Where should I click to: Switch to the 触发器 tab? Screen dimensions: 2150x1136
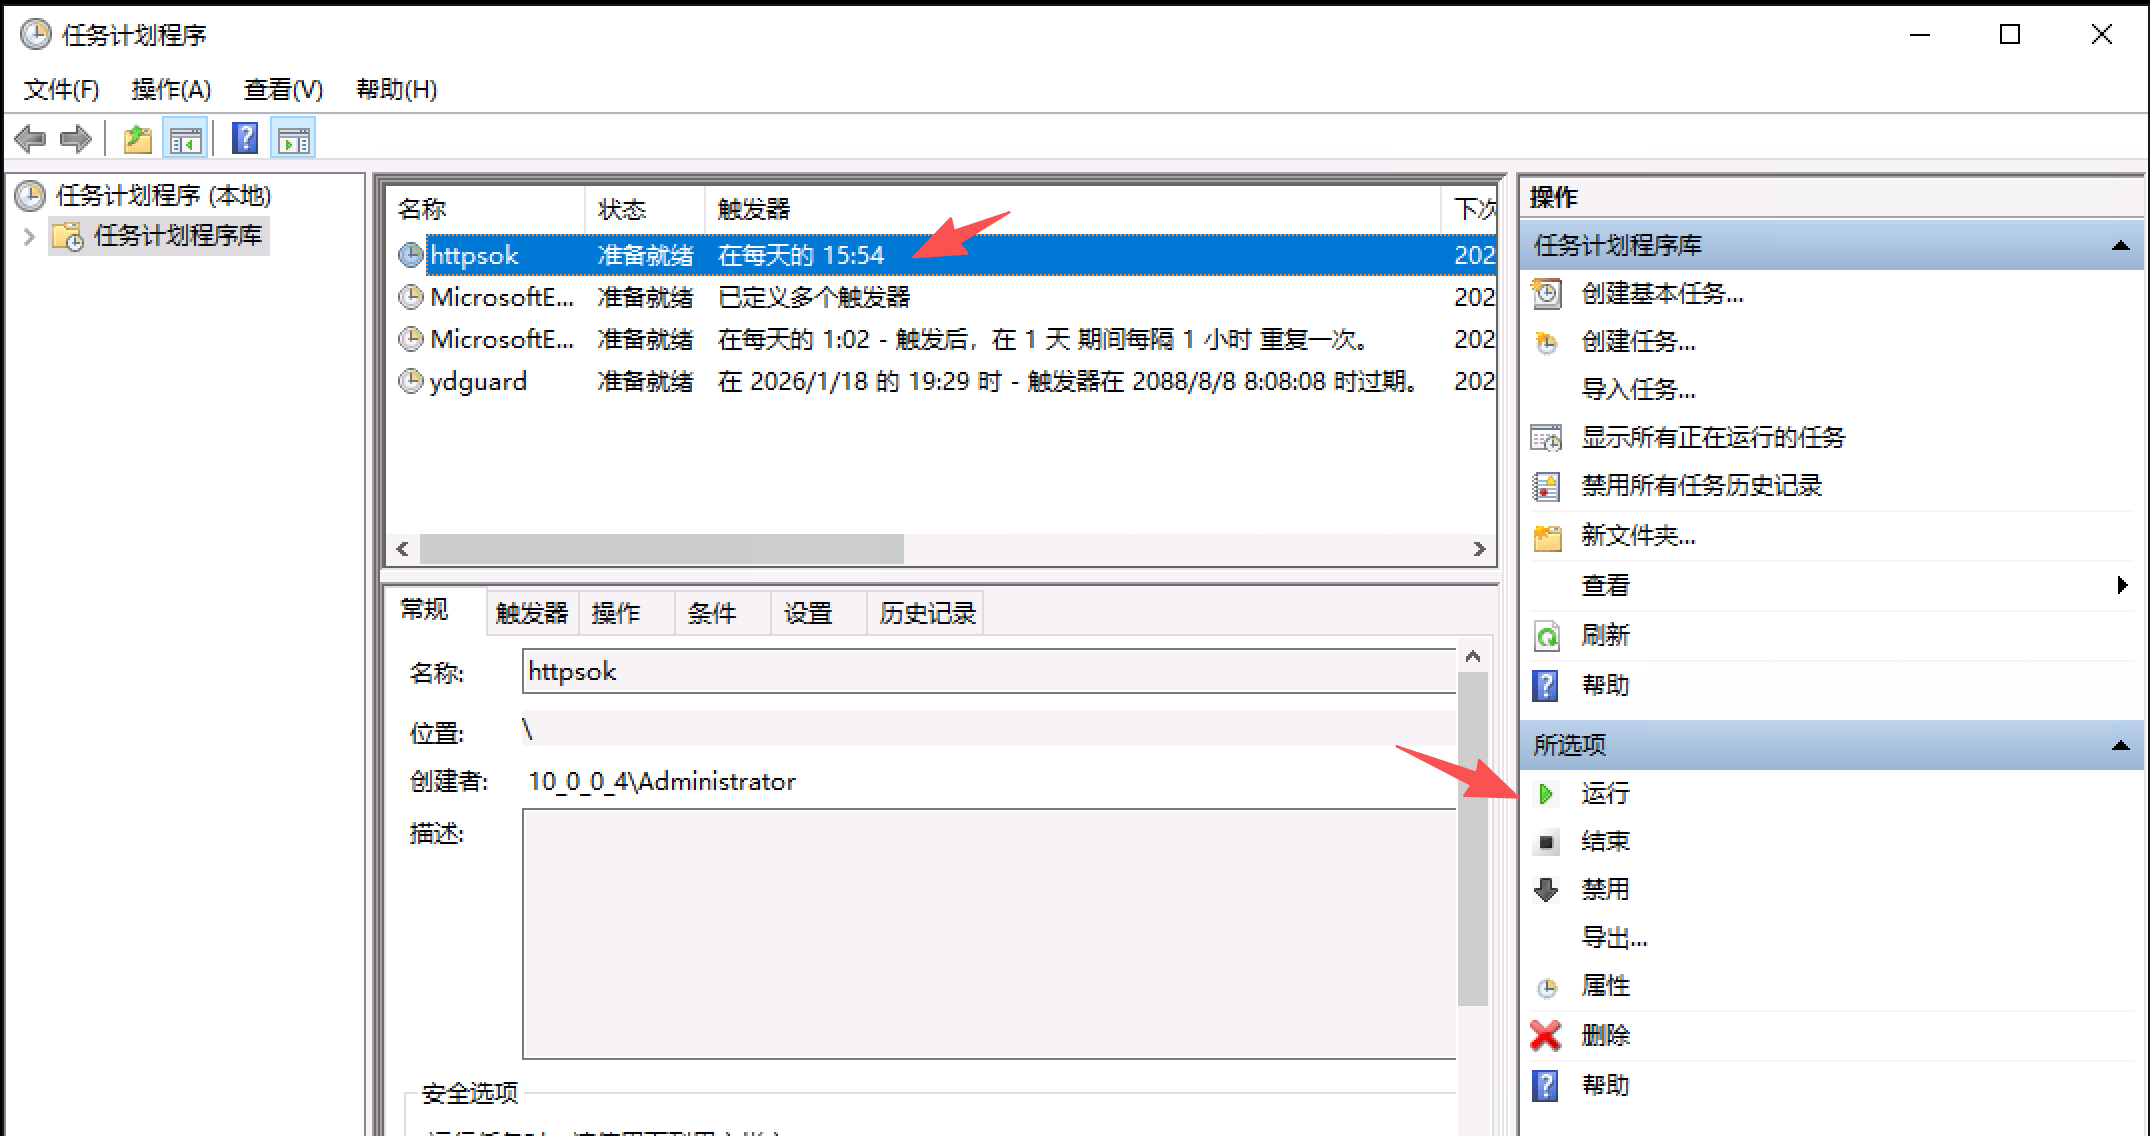(531, 613)
